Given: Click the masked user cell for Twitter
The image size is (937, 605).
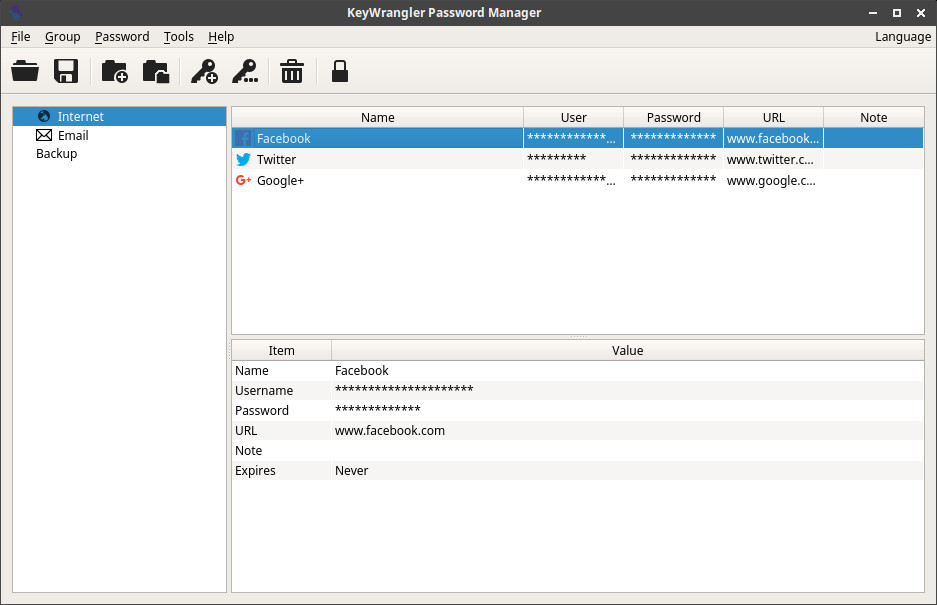Looking at the screenshot, I should coord(574,160).
